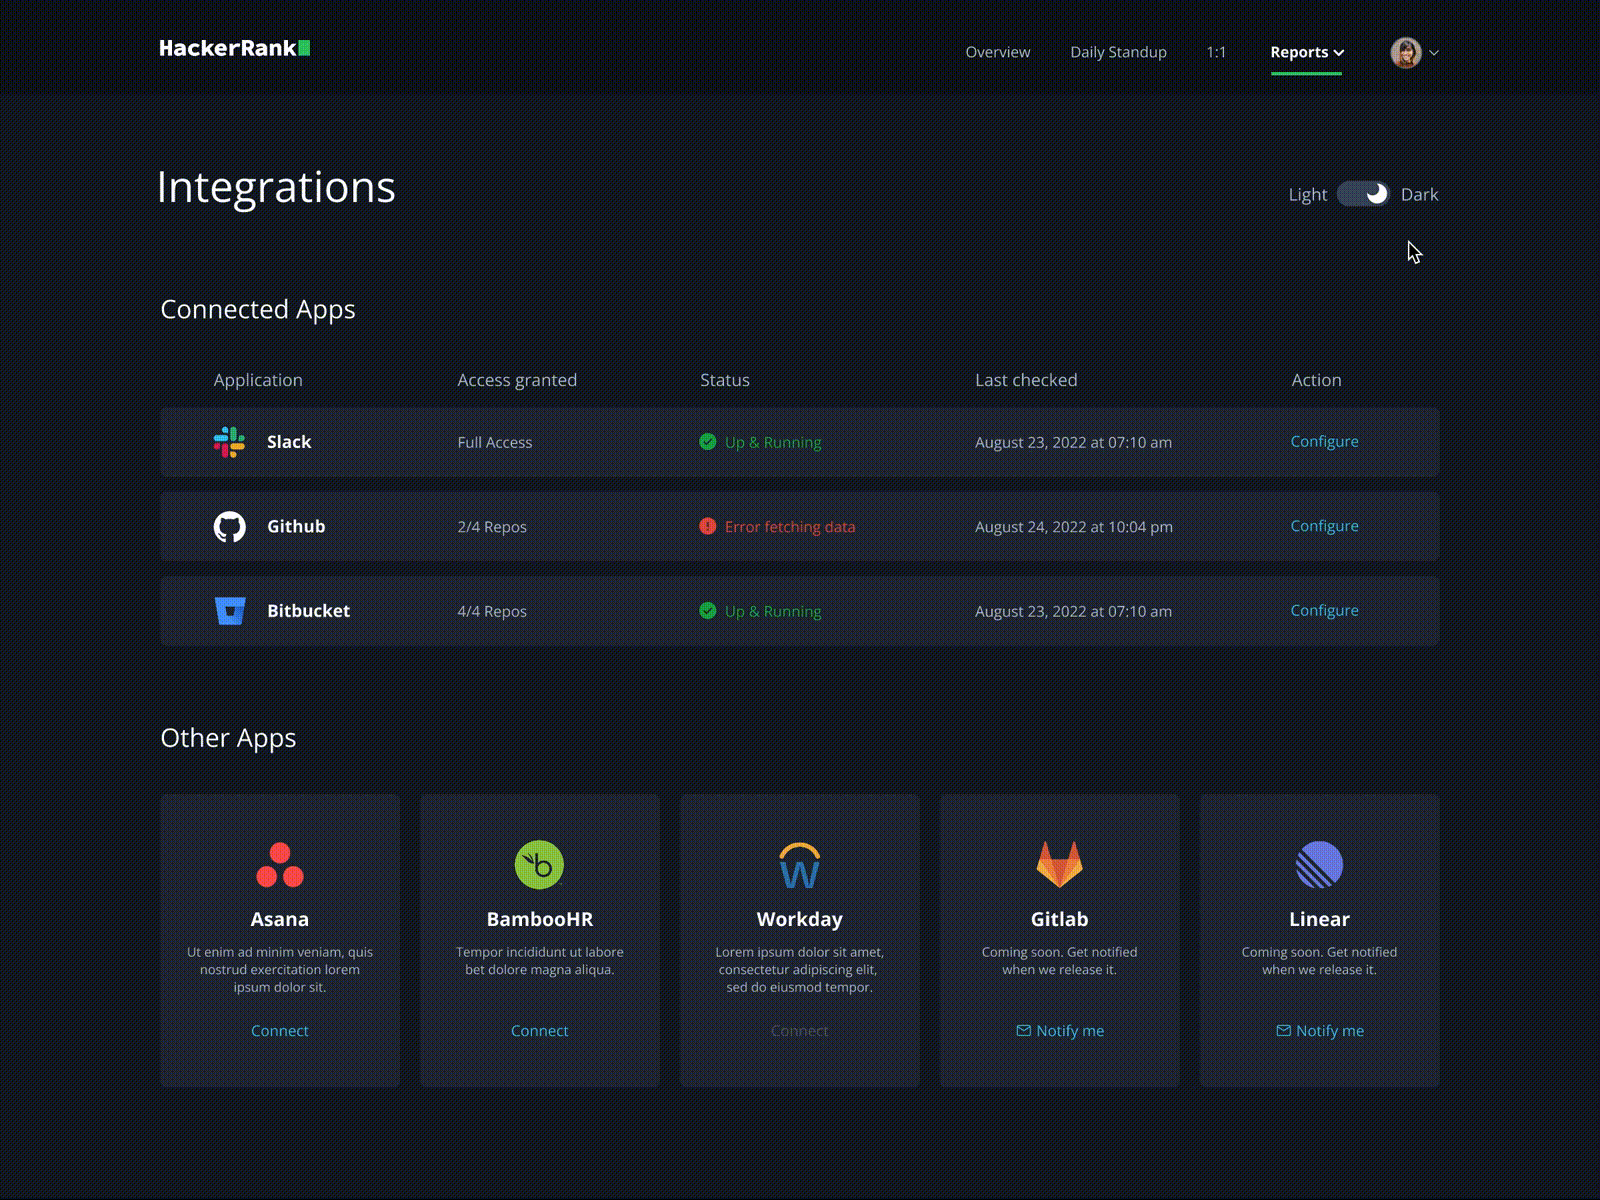Select the 1:1 navigation item
1600x1200 pixels.
pyautogui.click(x=1216, y=52)
